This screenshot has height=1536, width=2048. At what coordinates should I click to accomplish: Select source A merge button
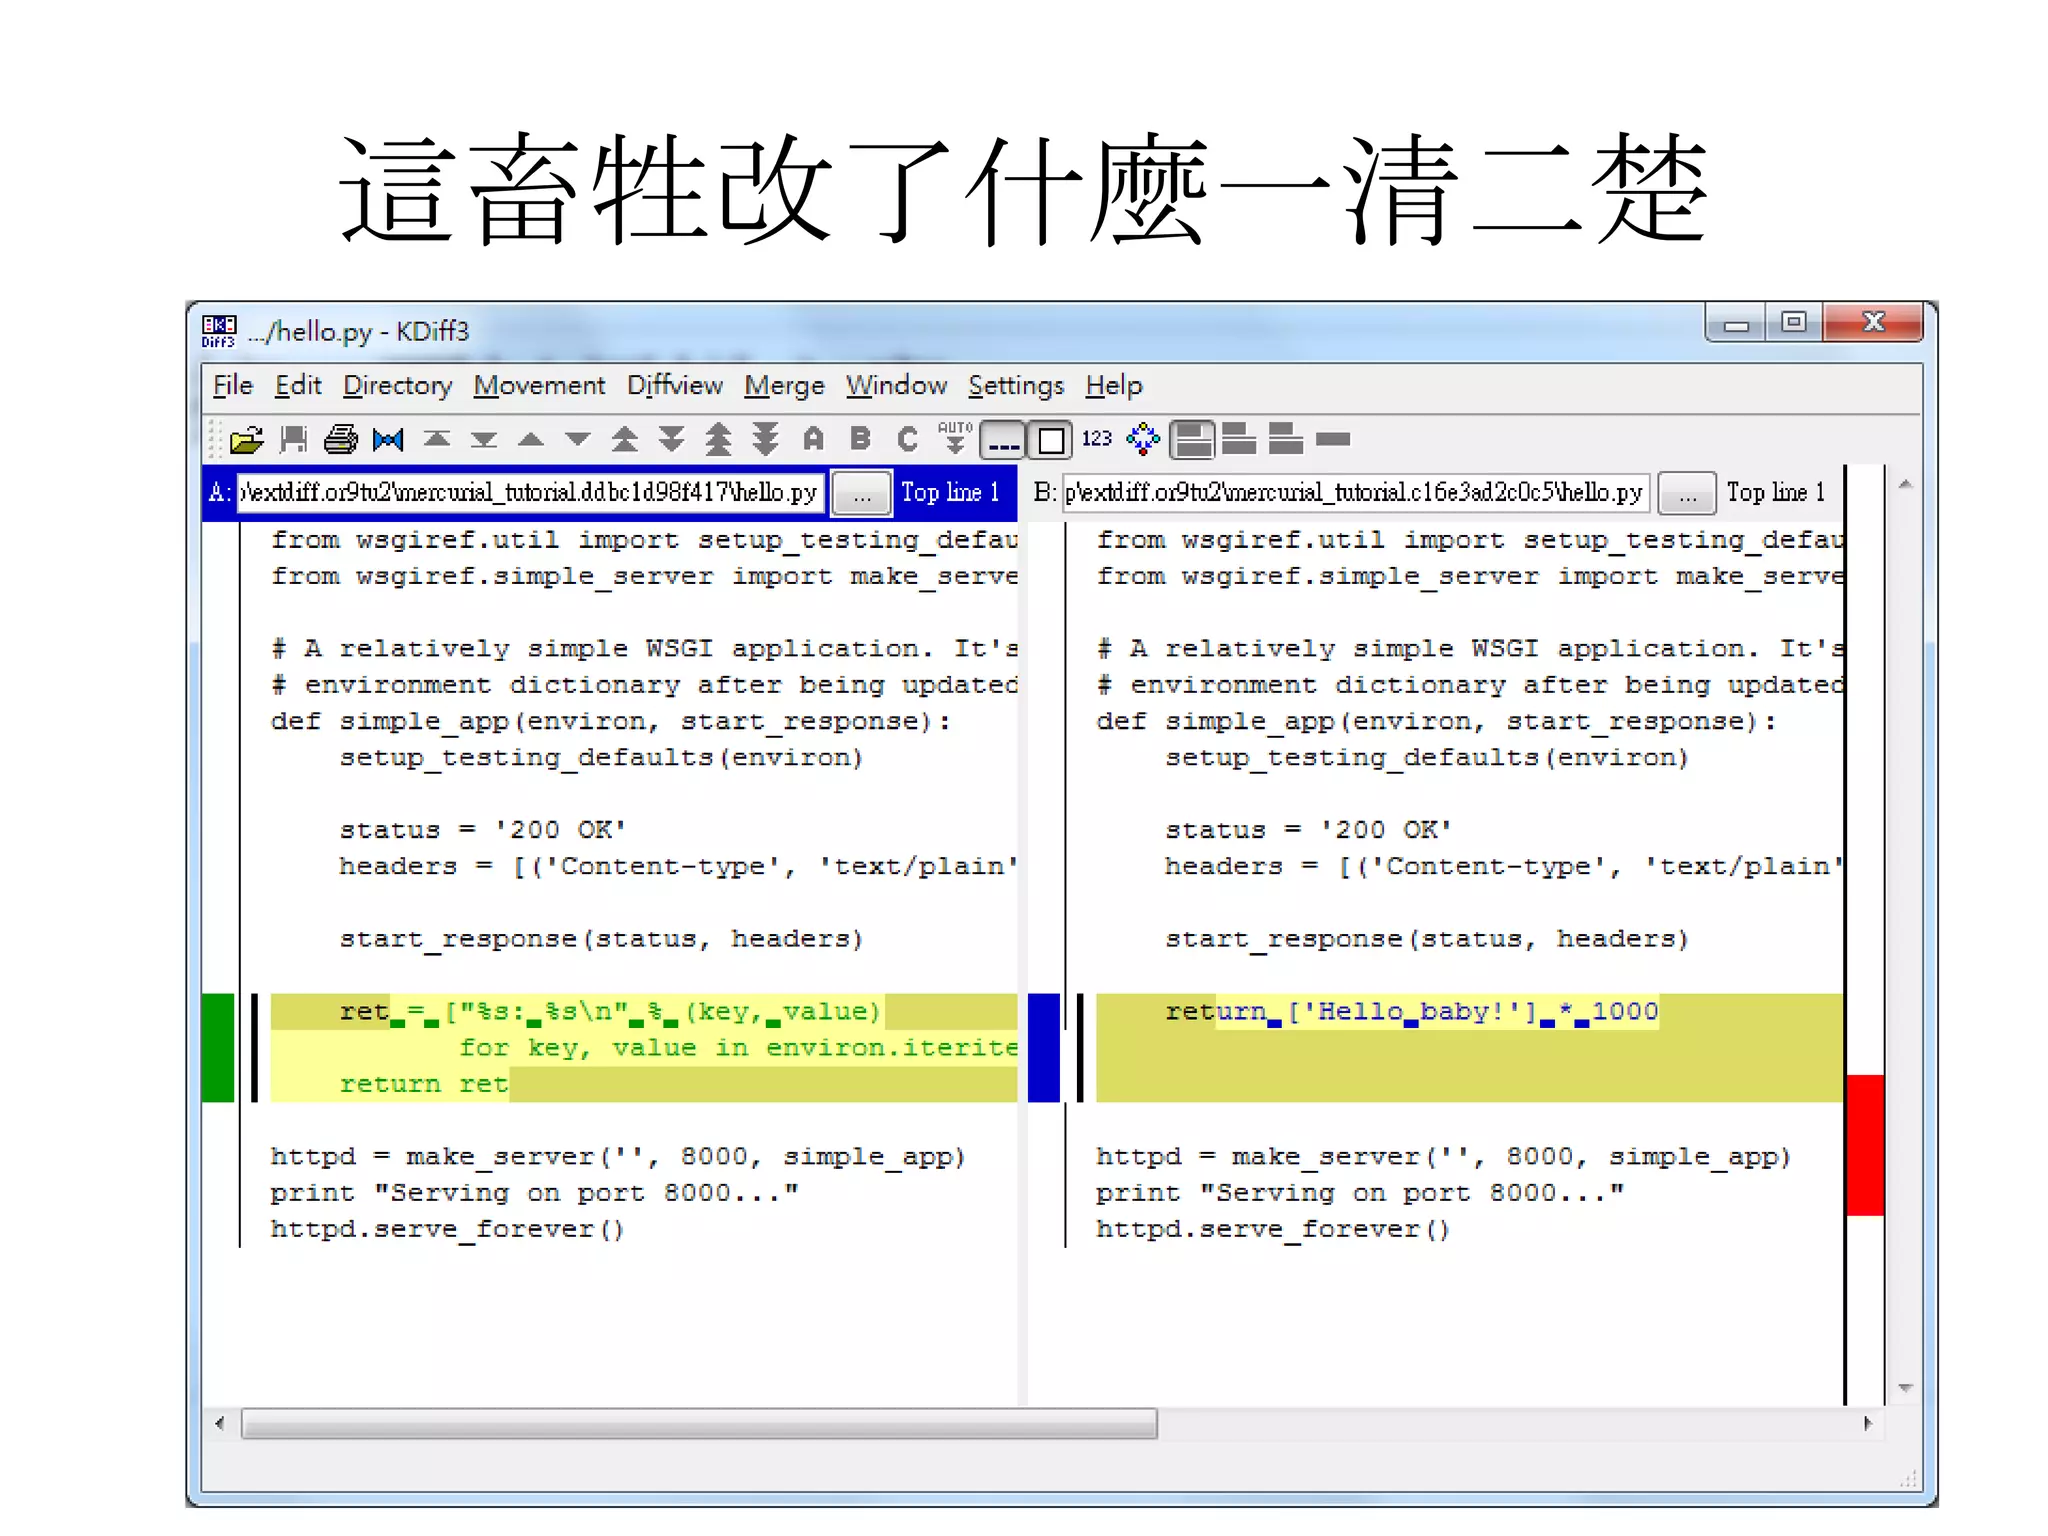(x=813, y=439)
